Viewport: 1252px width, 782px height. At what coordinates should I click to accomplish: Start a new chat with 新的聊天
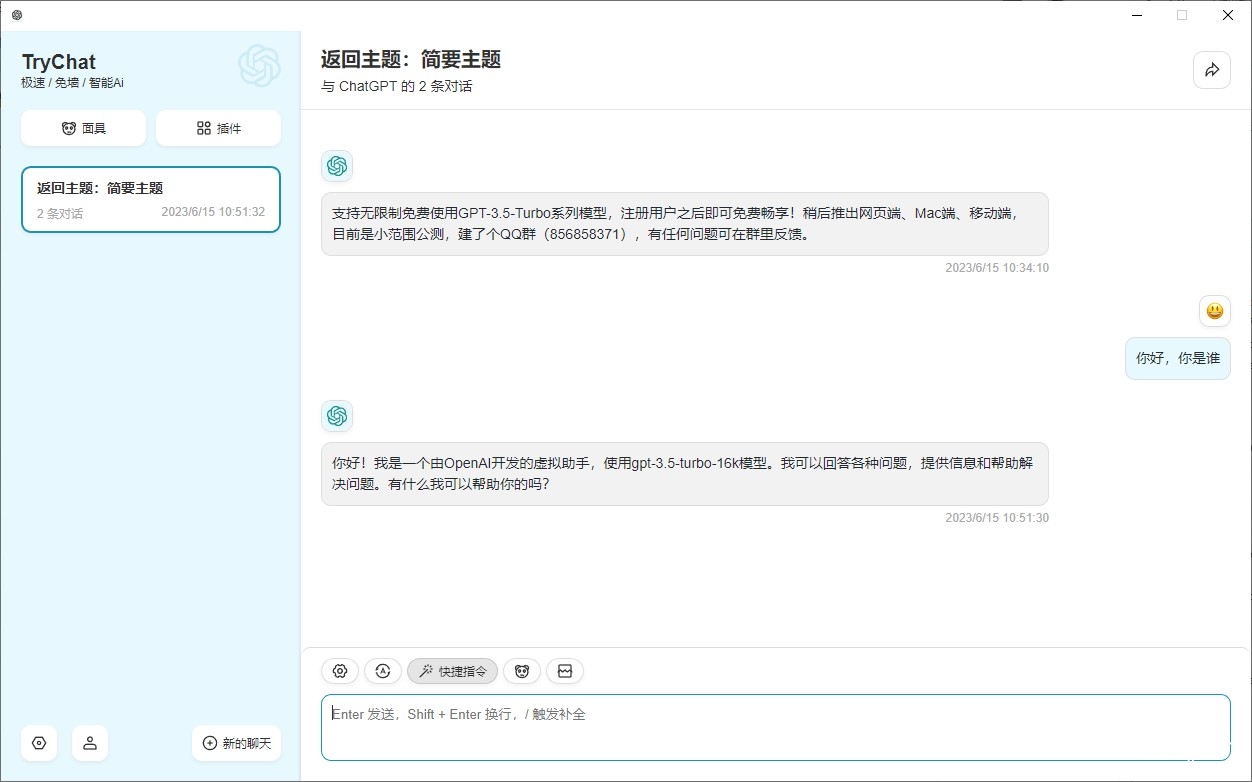(237, 743)
